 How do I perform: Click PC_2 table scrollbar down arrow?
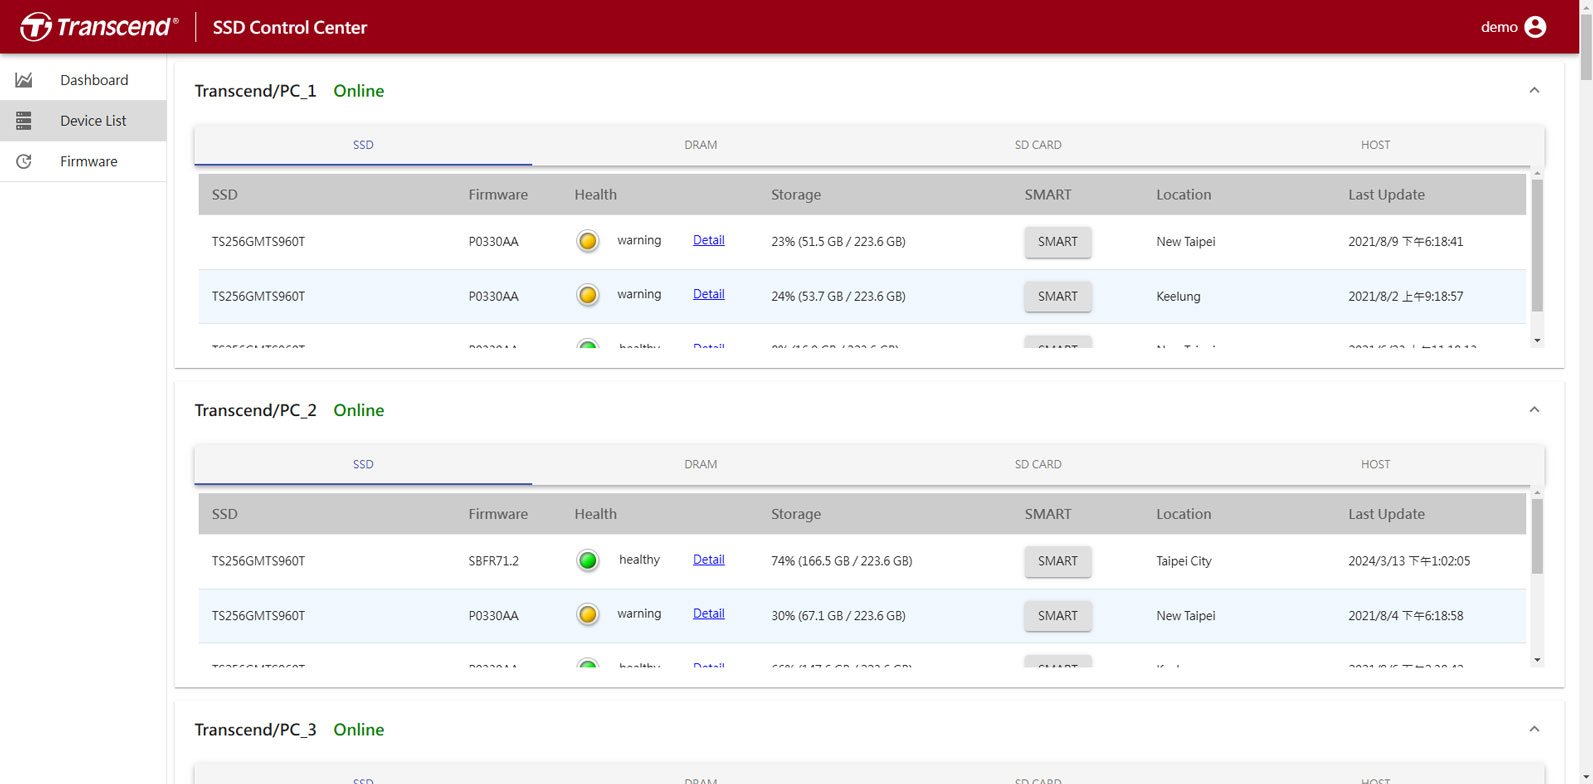[x=1537, y=660]
